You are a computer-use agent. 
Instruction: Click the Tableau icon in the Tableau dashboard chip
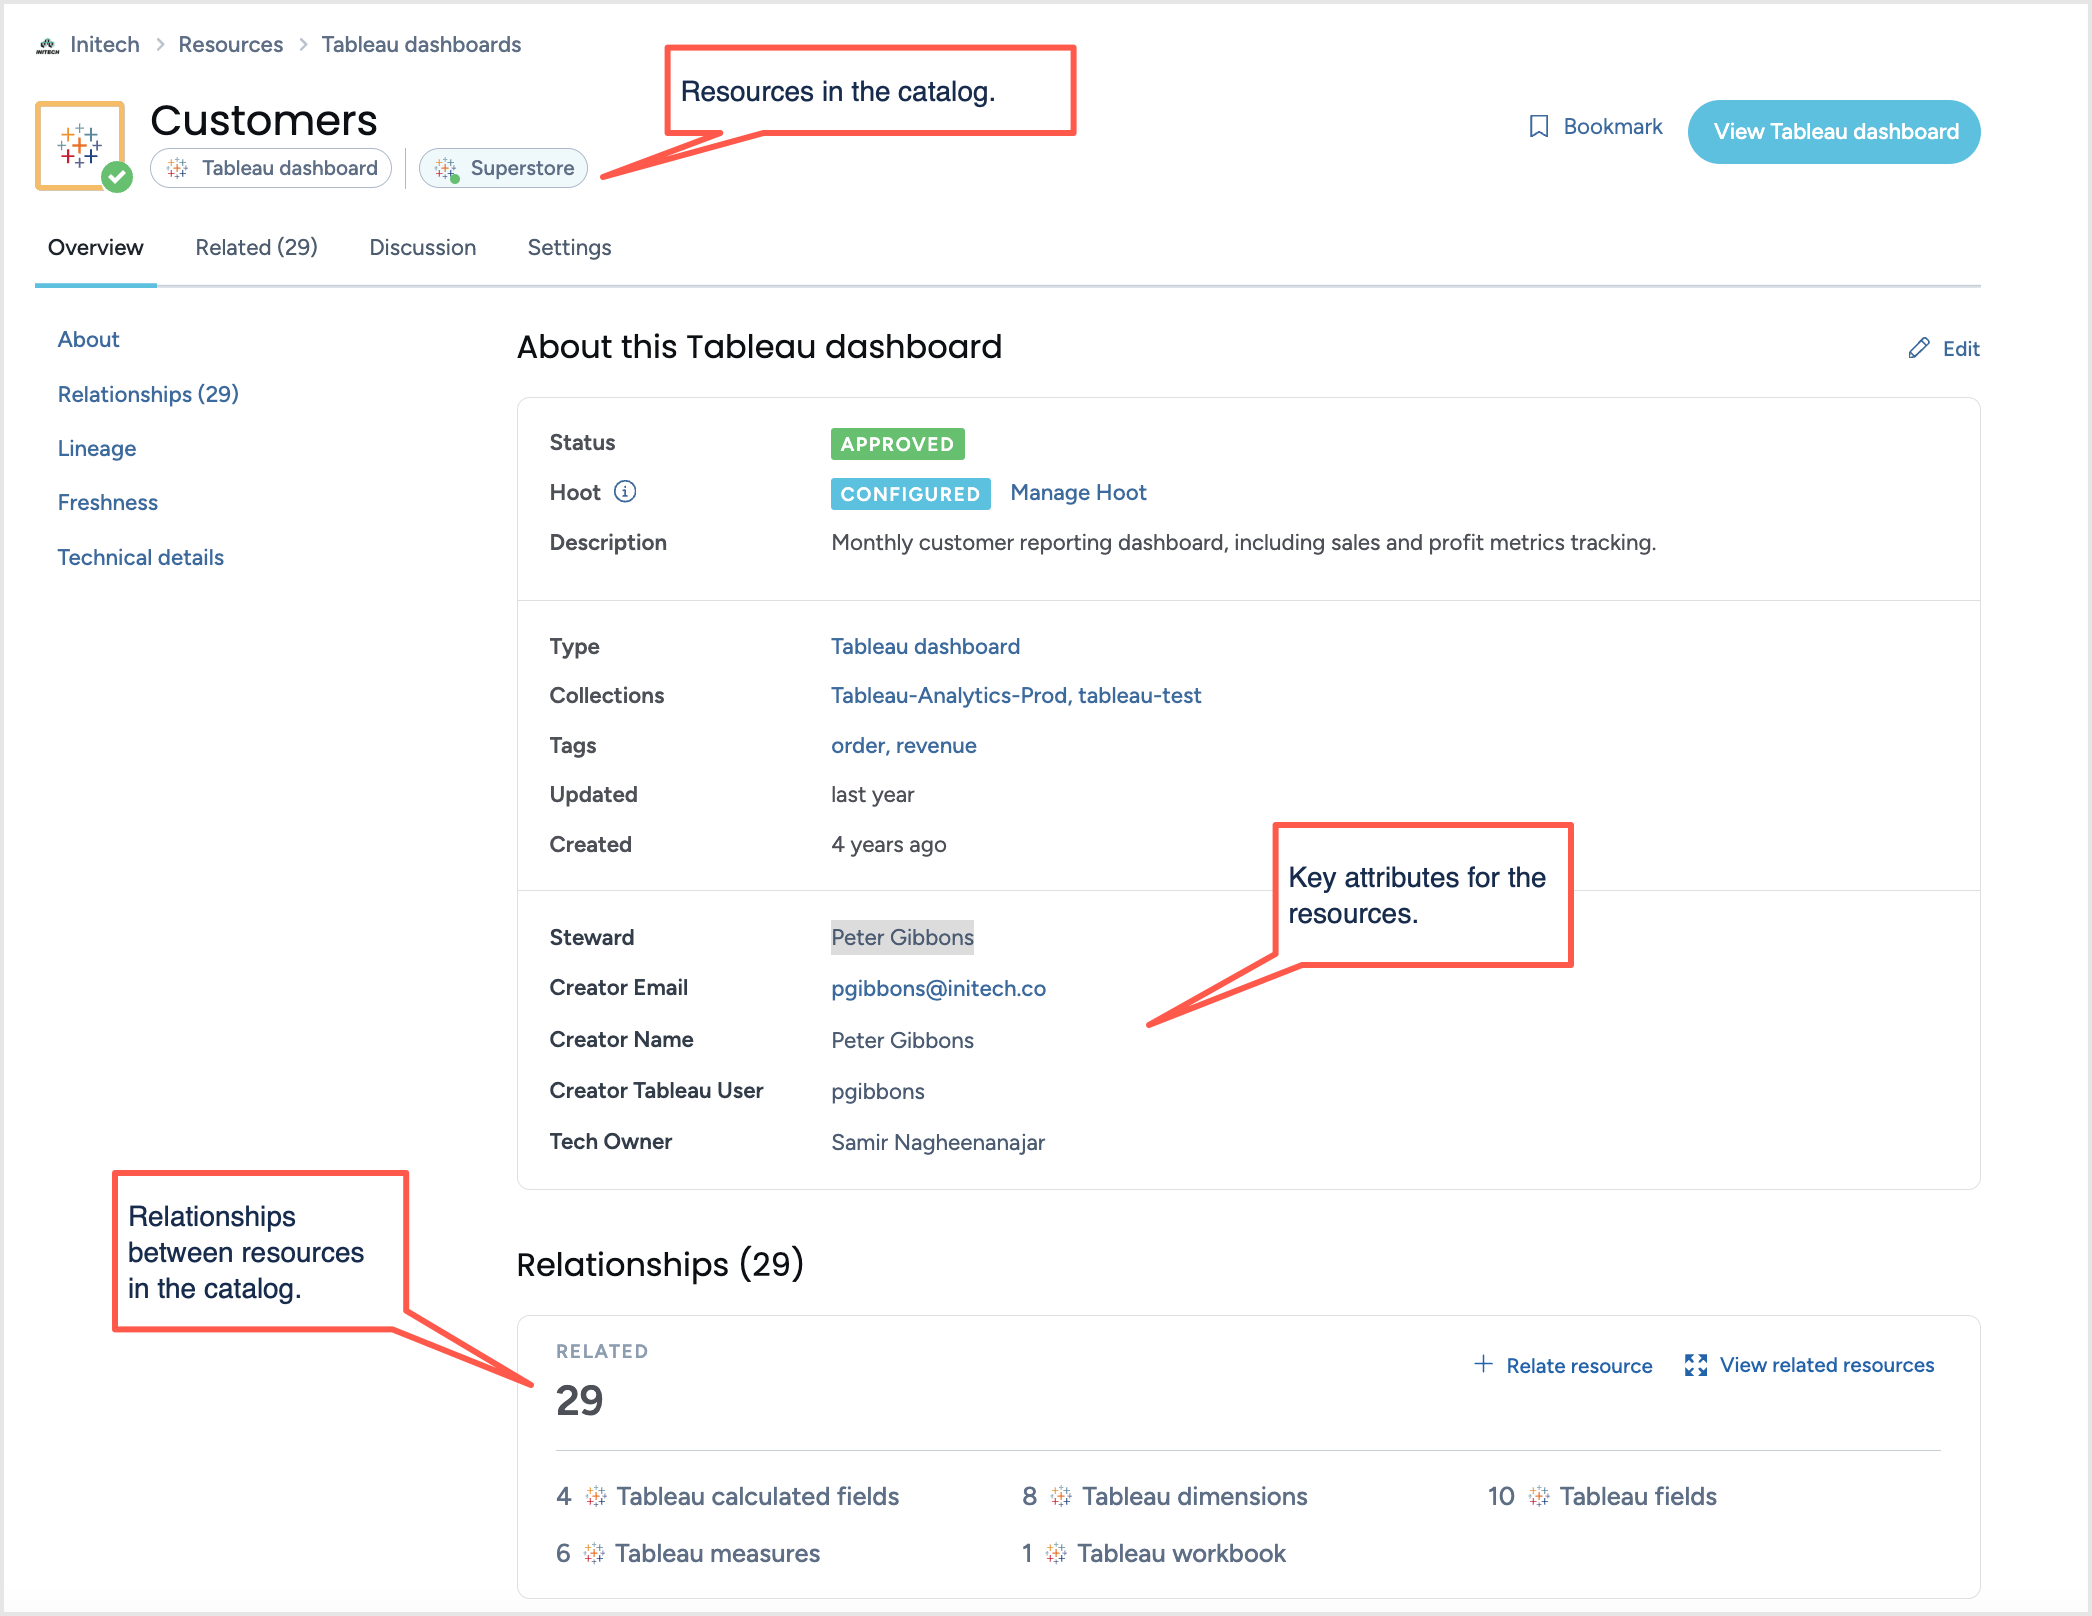coord(178,168)
